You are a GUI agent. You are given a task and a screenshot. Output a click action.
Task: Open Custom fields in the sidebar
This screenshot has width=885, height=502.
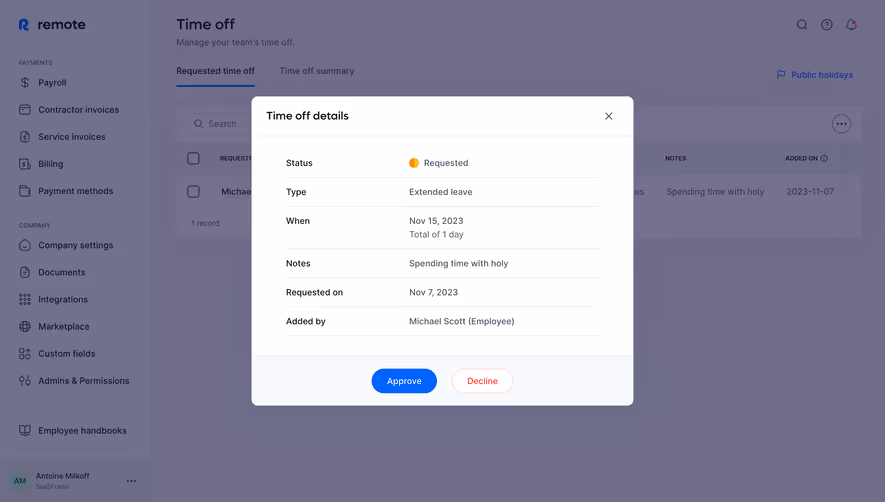pyautogui.click(x=67, y=353)
